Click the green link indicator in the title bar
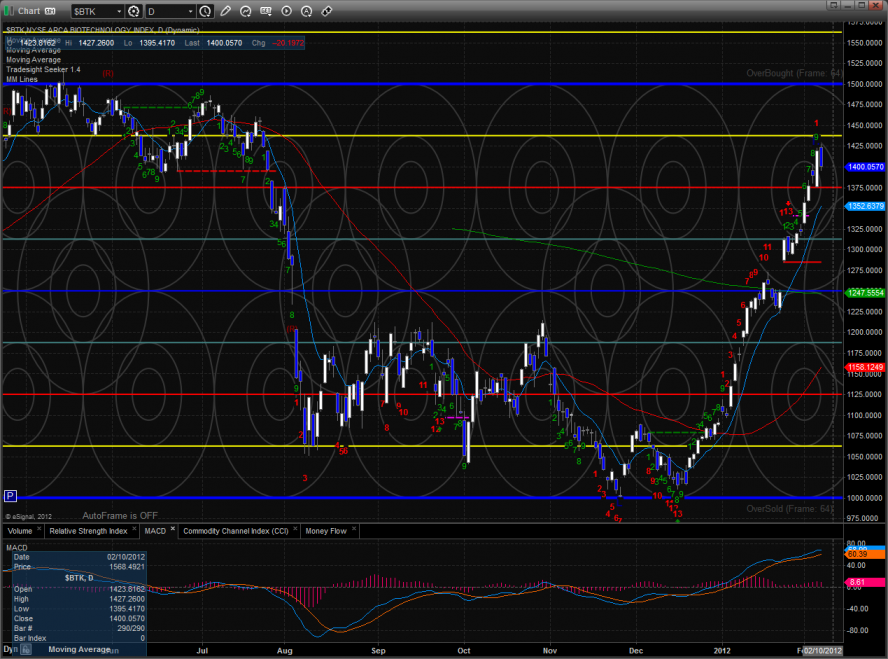Image resolution: width=888 pixels, height=659 pixels. coord(8,11)
